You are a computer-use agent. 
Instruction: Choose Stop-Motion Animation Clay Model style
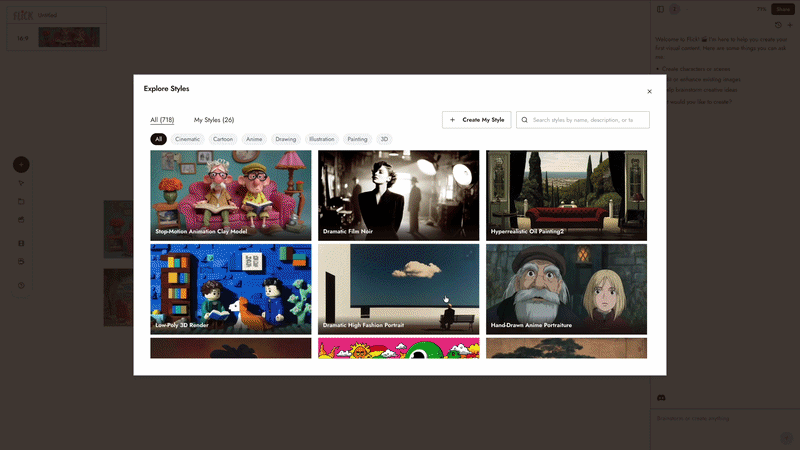231,195
